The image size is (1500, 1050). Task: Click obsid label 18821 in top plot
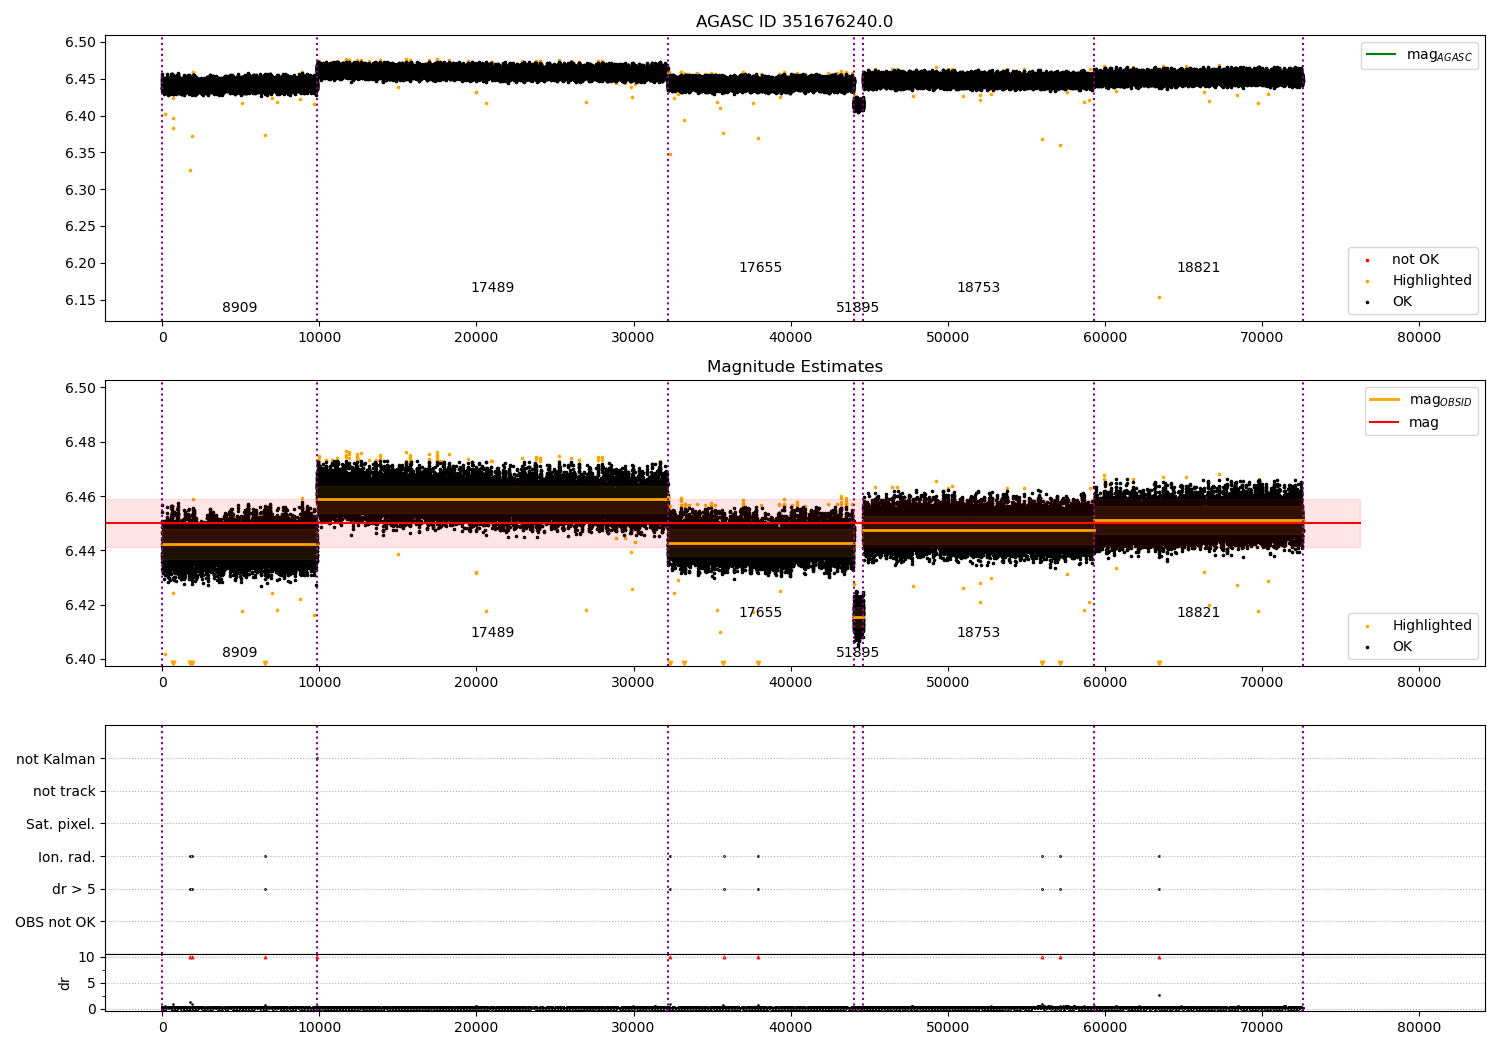click(x=1198, y=268)
